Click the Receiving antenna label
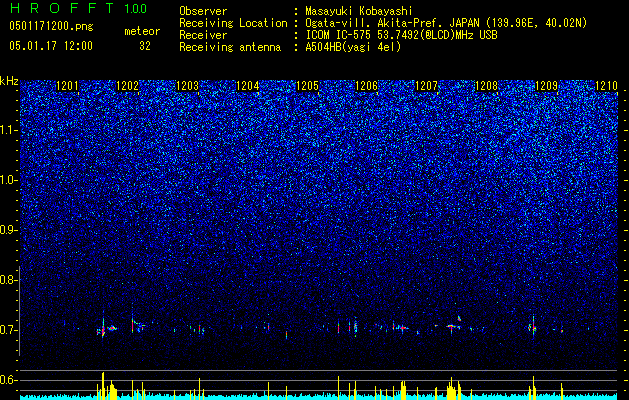The height and width of the screenshot is (400, 629). pos(230,47)
